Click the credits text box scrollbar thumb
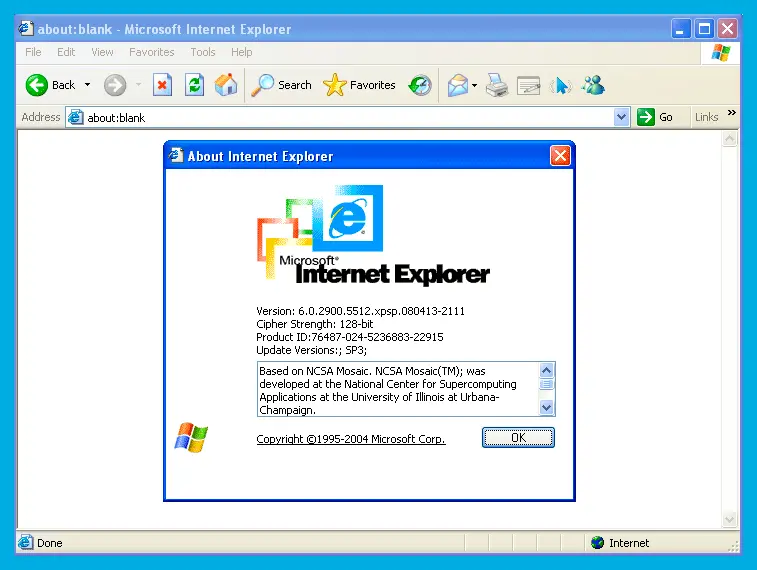757x570 pixels. [547, 384]
